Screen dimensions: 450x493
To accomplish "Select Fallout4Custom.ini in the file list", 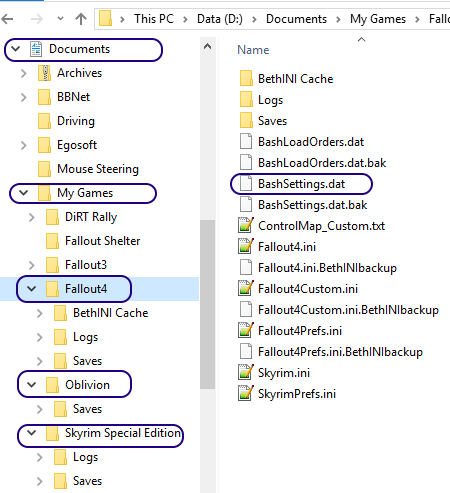I will (308, 289).
